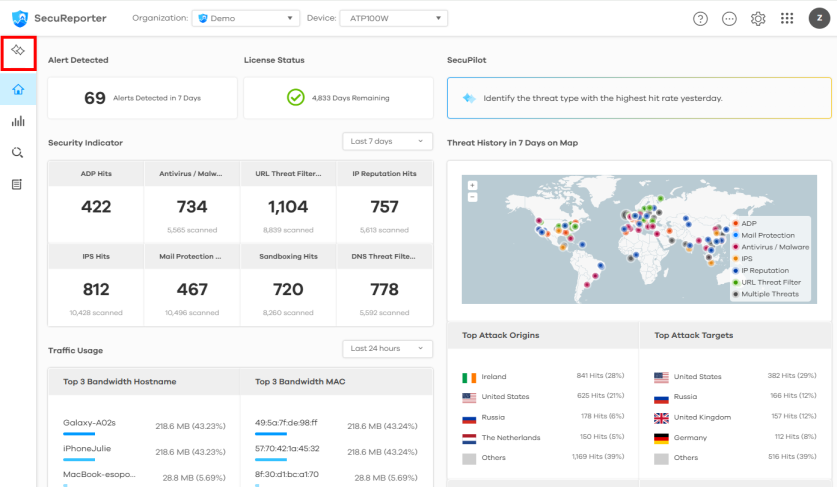Open the Last 24 hours dropdown
Image resolution: width=837 pixels, height=487 pixels.
tap(387, 349)
